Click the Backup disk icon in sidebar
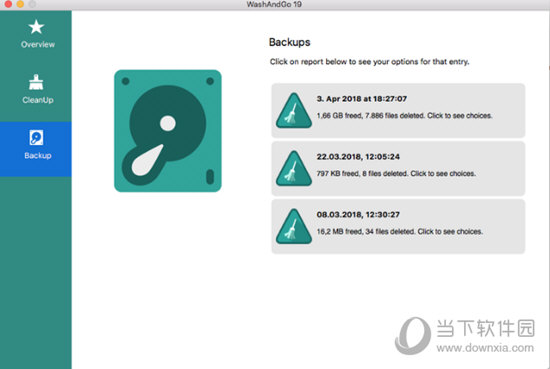550x369 pixels. [36, 137]
